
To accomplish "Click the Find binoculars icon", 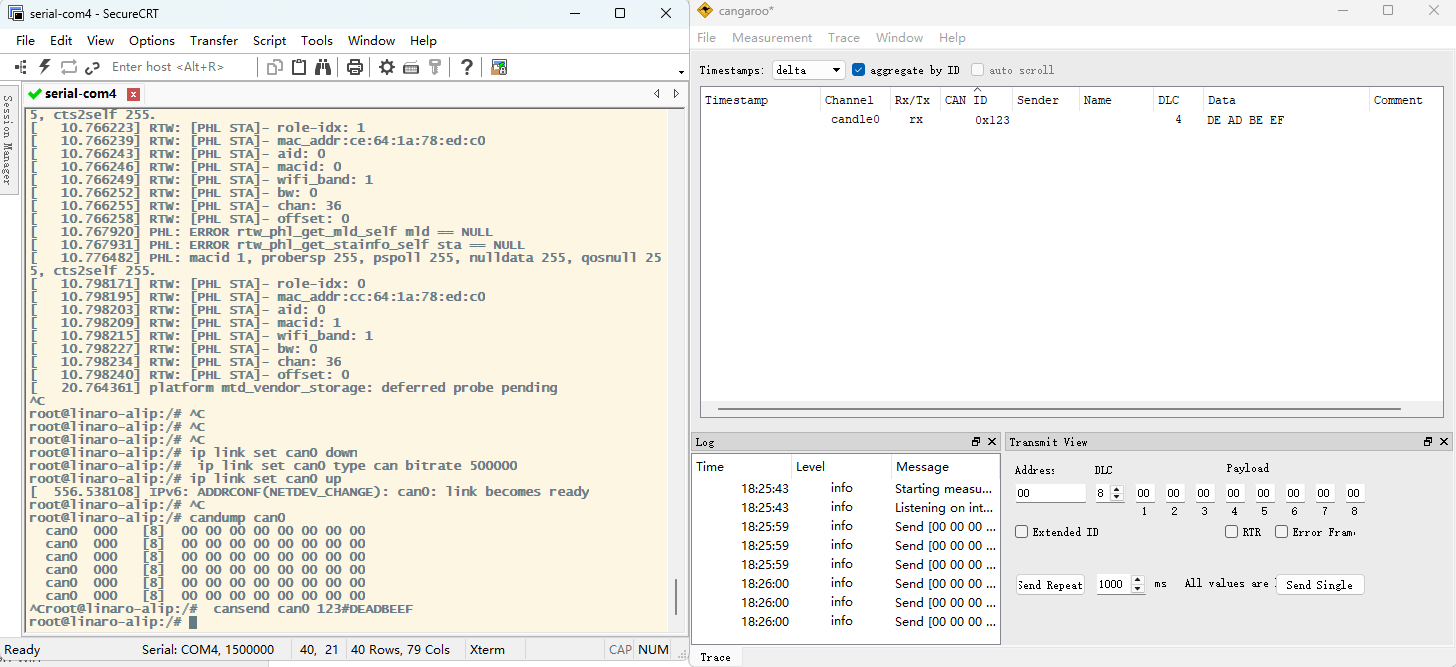I will click(x=323, y=67).
